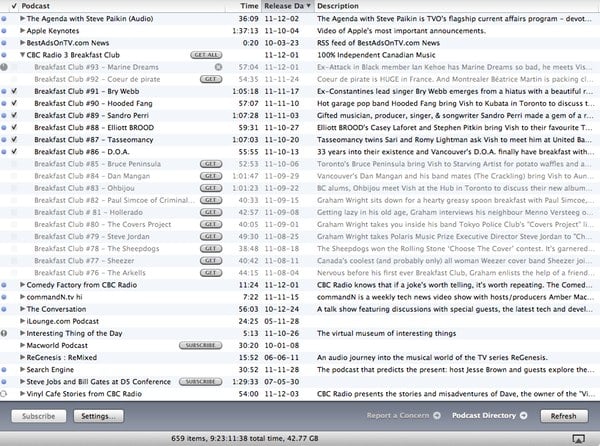The height and width of the screenshot is (446, 600).
Task: Click the arrow beside Report a Concern
Action: tap(437, 415)
